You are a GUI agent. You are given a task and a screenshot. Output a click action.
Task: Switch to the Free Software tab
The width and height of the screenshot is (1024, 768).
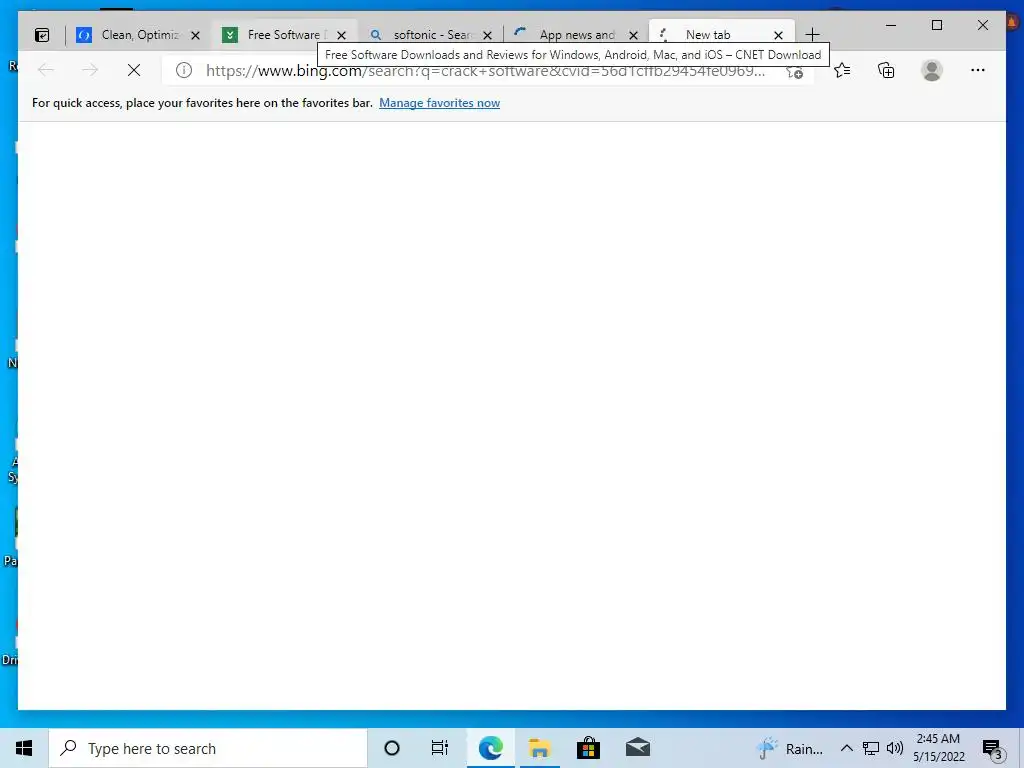[x=285, y=35]
